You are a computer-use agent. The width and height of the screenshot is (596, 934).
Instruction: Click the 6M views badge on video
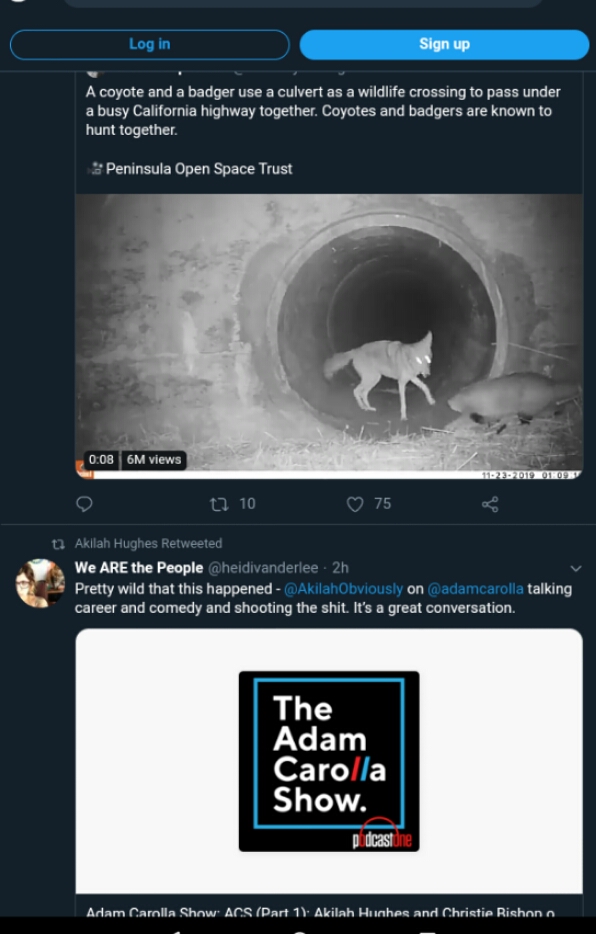point(154,460)
